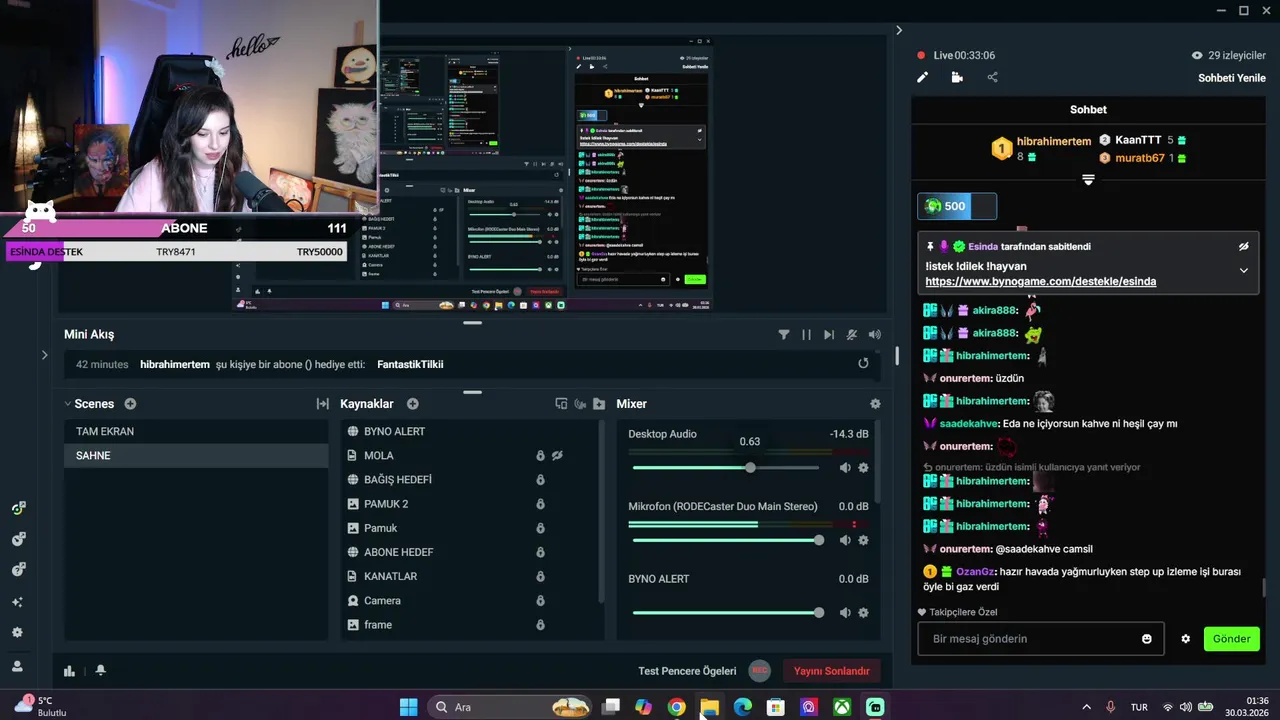Toggle the lock on PAMUK 2 source
The height and width of the screenshot is (720, 1280).
pos(540,504)
